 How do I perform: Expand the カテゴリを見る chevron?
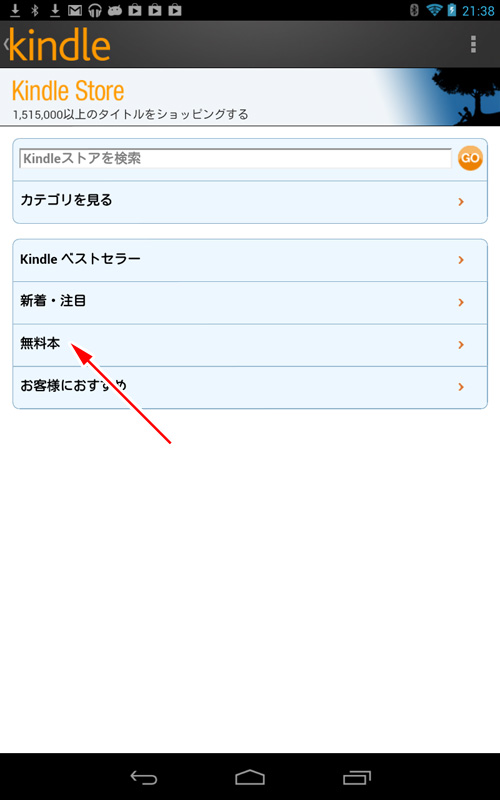click(461, 202)
